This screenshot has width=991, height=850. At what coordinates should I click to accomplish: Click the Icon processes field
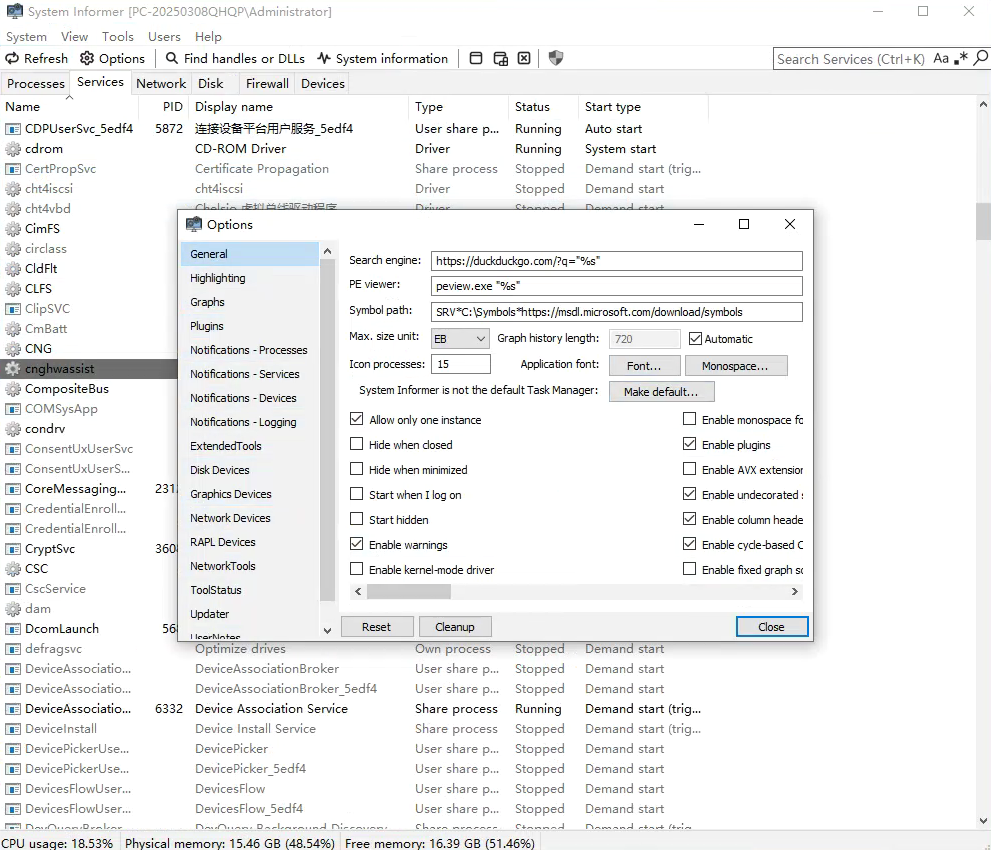pos(461,364)
